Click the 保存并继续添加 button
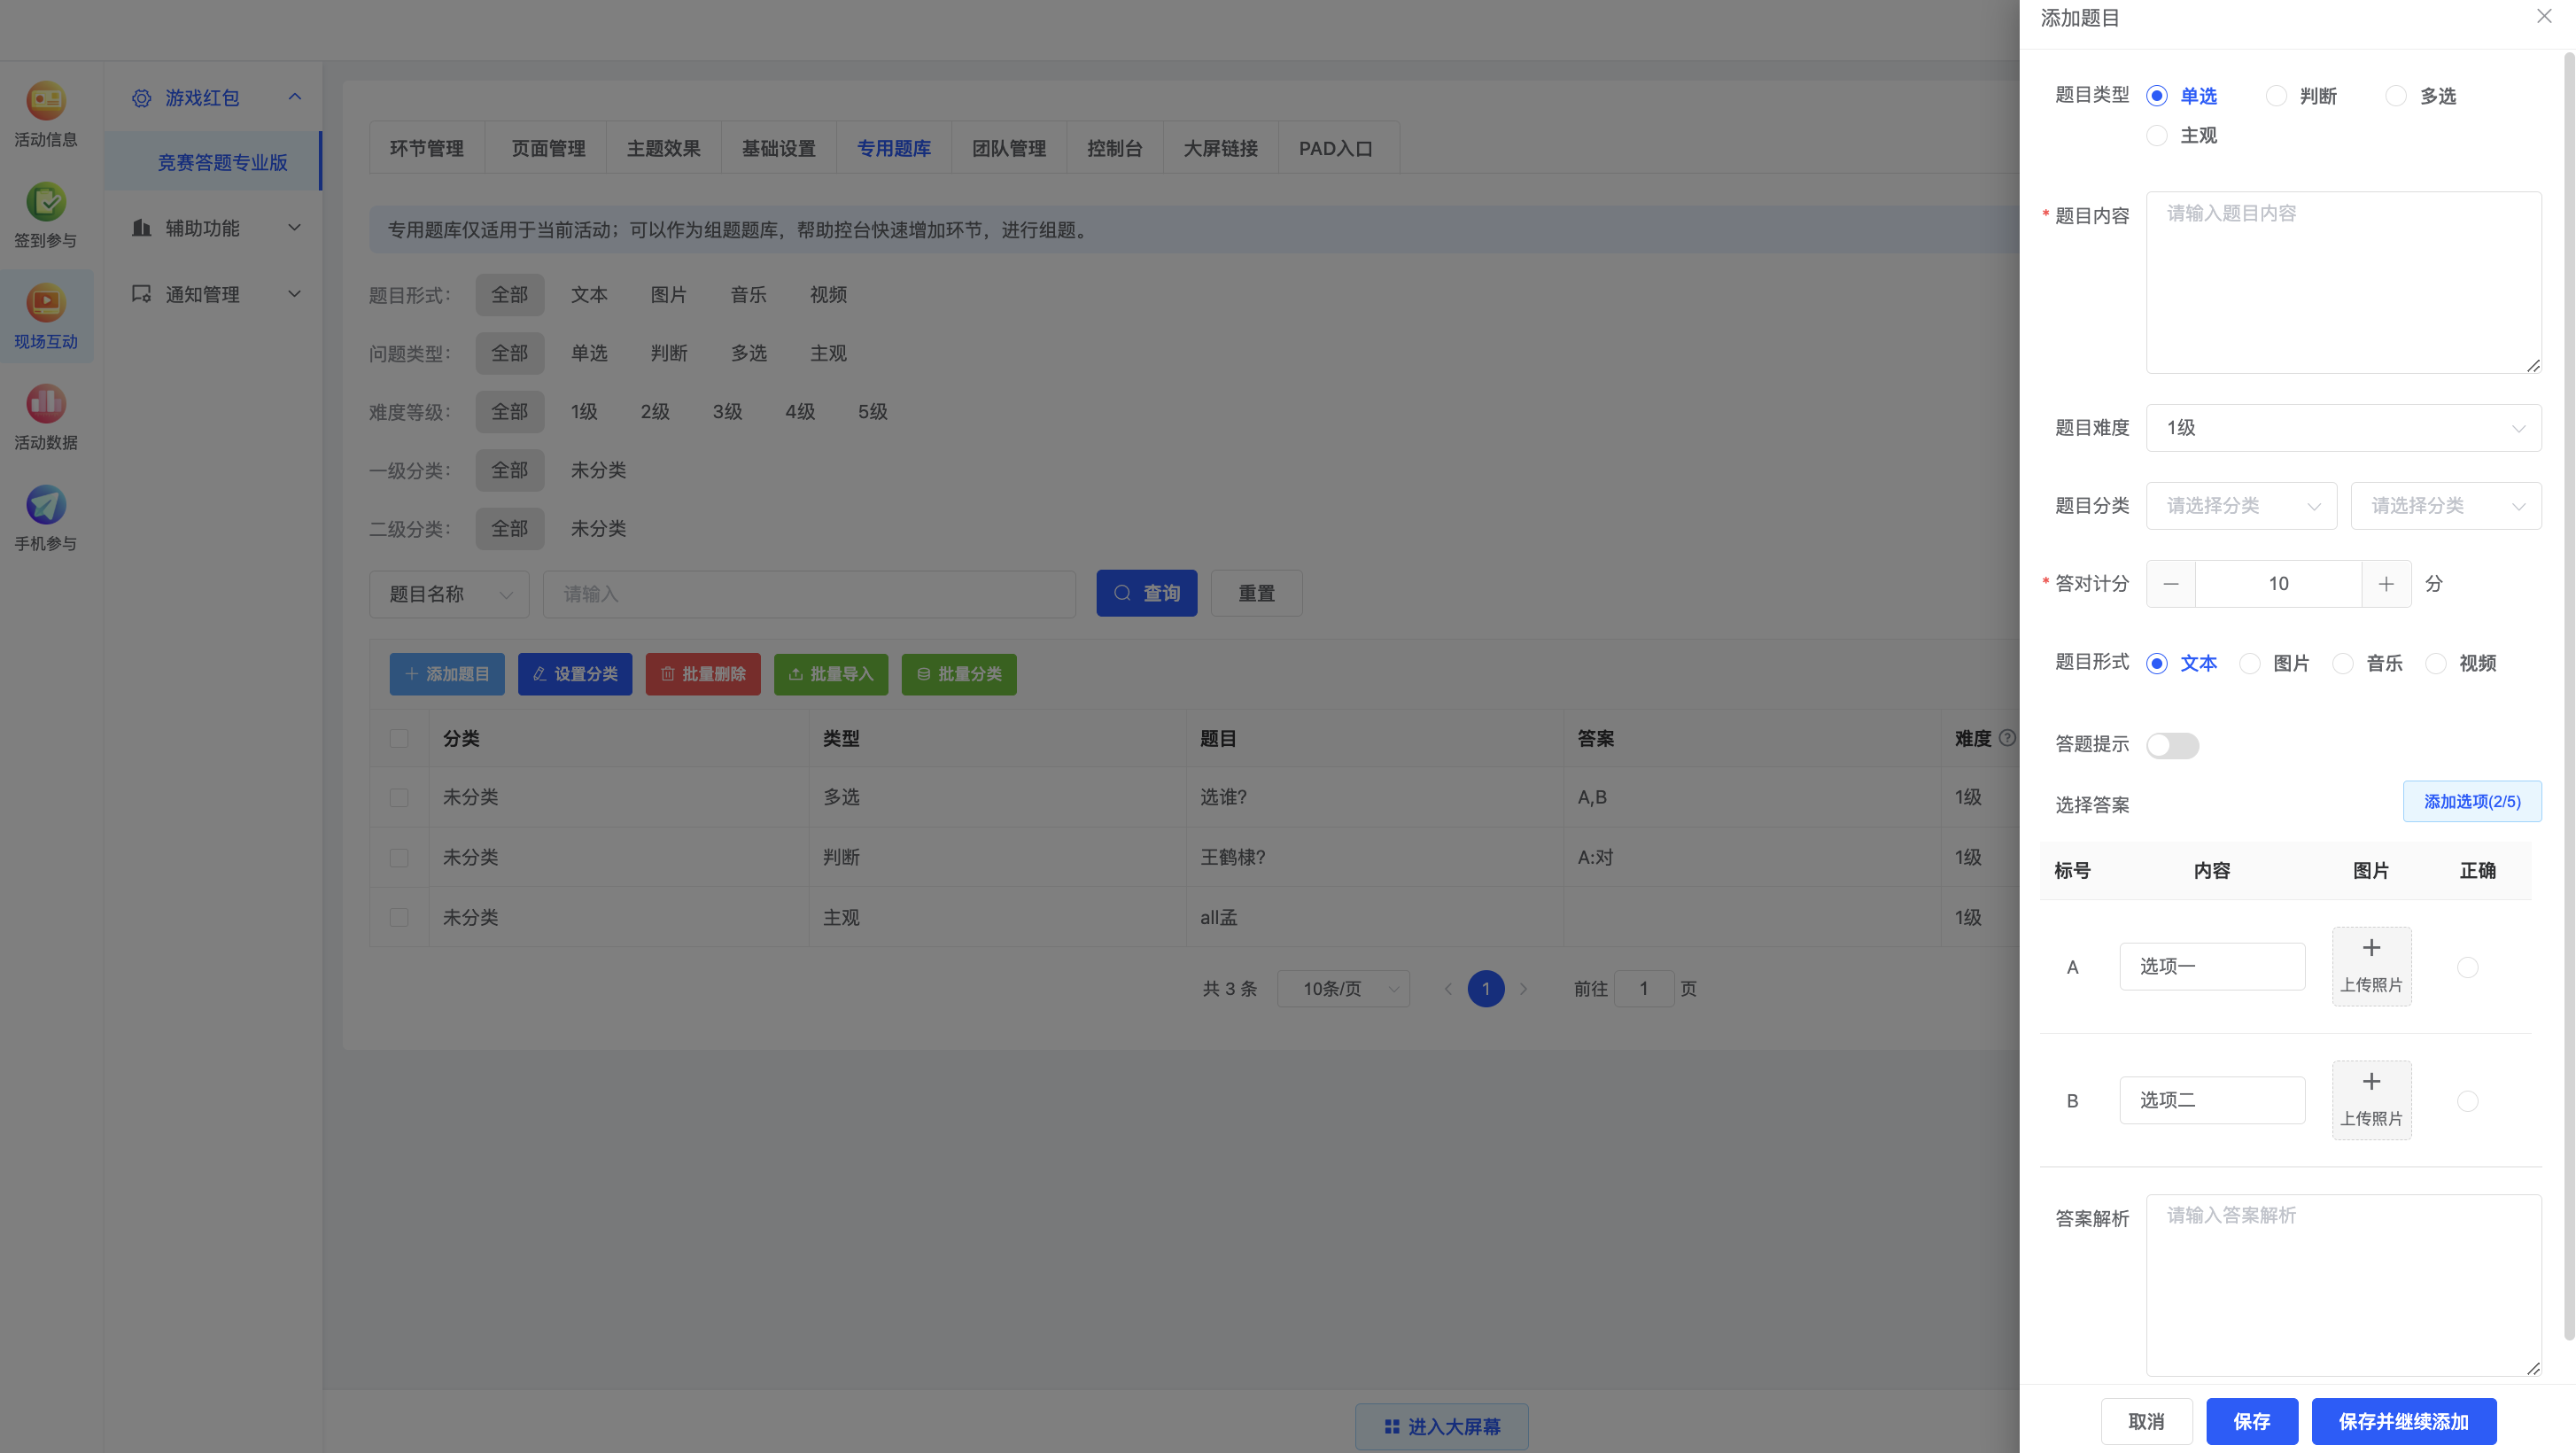The height and width of the screenshot is (1453, 2576). point(2403,1421)
